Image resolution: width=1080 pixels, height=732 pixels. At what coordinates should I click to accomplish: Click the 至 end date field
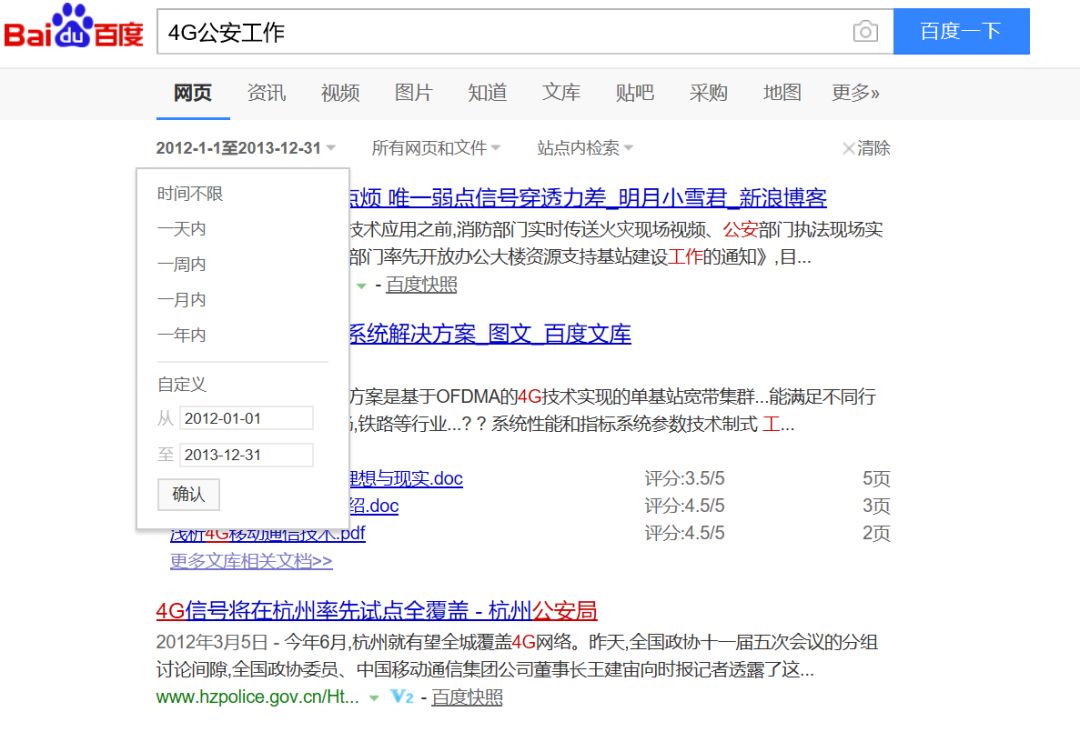tap(246, 455)
